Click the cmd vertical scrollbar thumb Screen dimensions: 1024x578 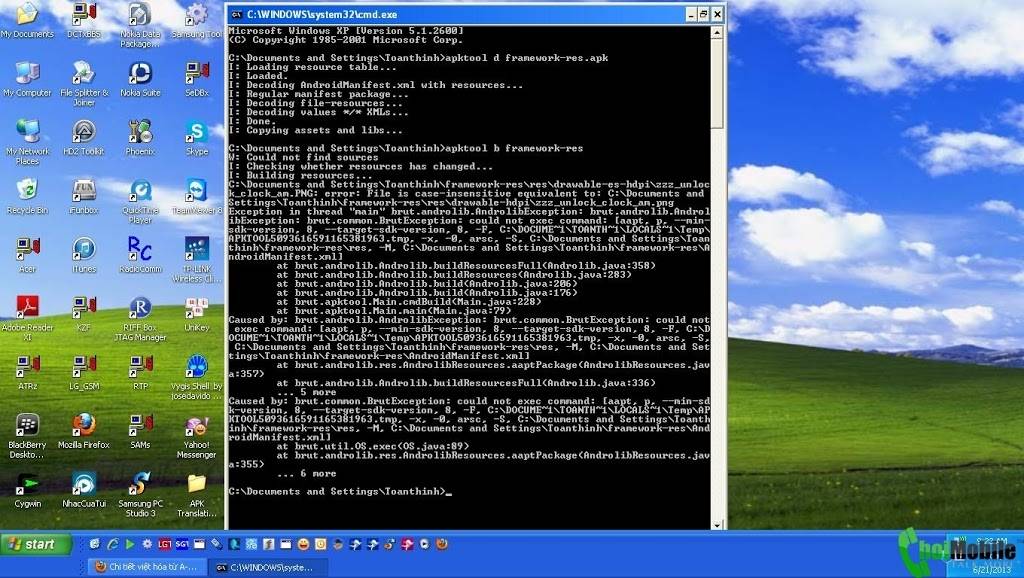point(717,83)
